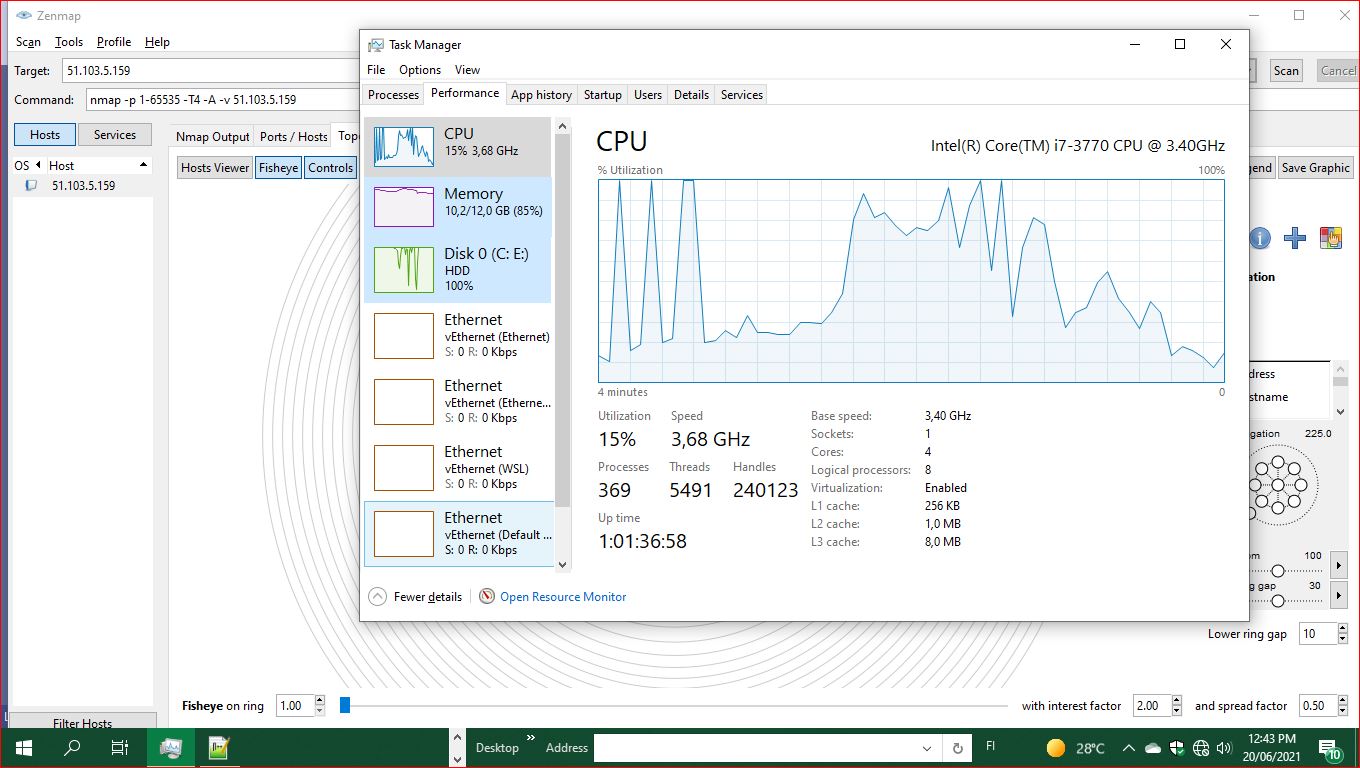
Task: Switch to the App history tab
Action: tap(541, 94)
